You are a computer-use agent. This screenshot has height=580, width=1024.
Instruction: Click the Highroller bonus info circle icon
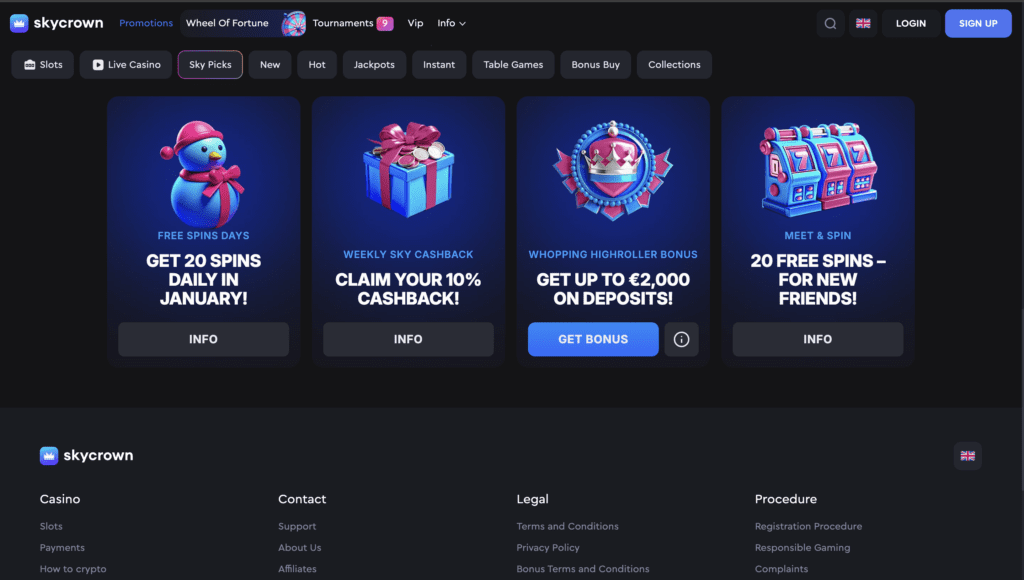(681, 339)
